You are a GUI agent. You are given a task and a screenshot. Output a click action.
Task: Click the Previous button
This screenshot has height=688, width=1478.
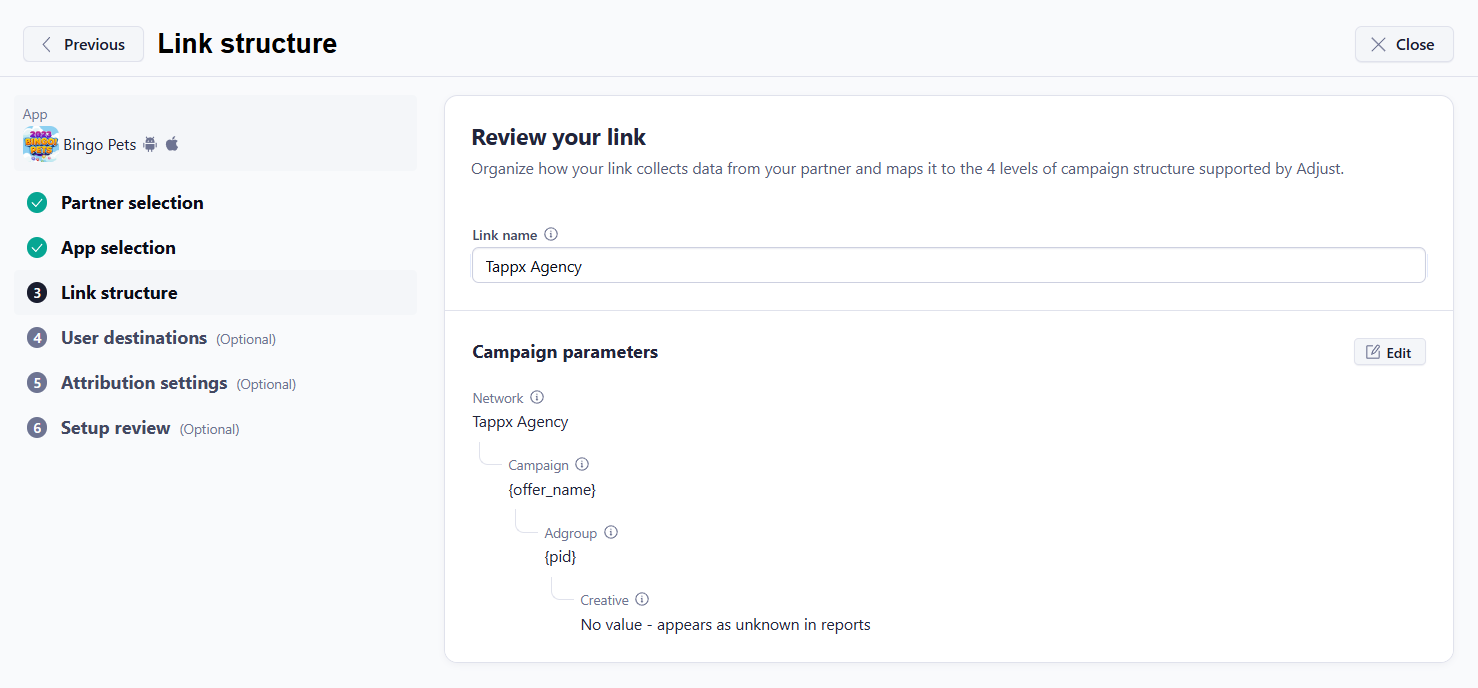point(83,44)
